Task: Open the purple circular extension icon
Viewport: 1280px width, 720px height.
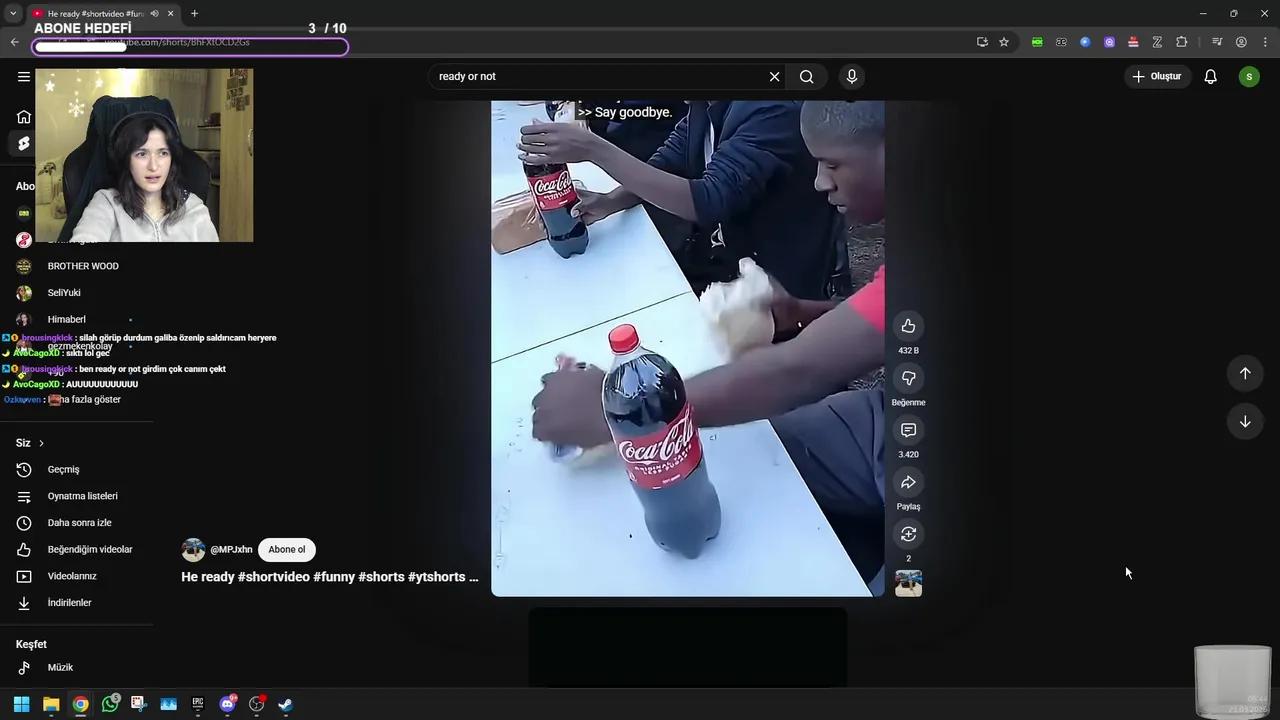Action: [1109, 42]
